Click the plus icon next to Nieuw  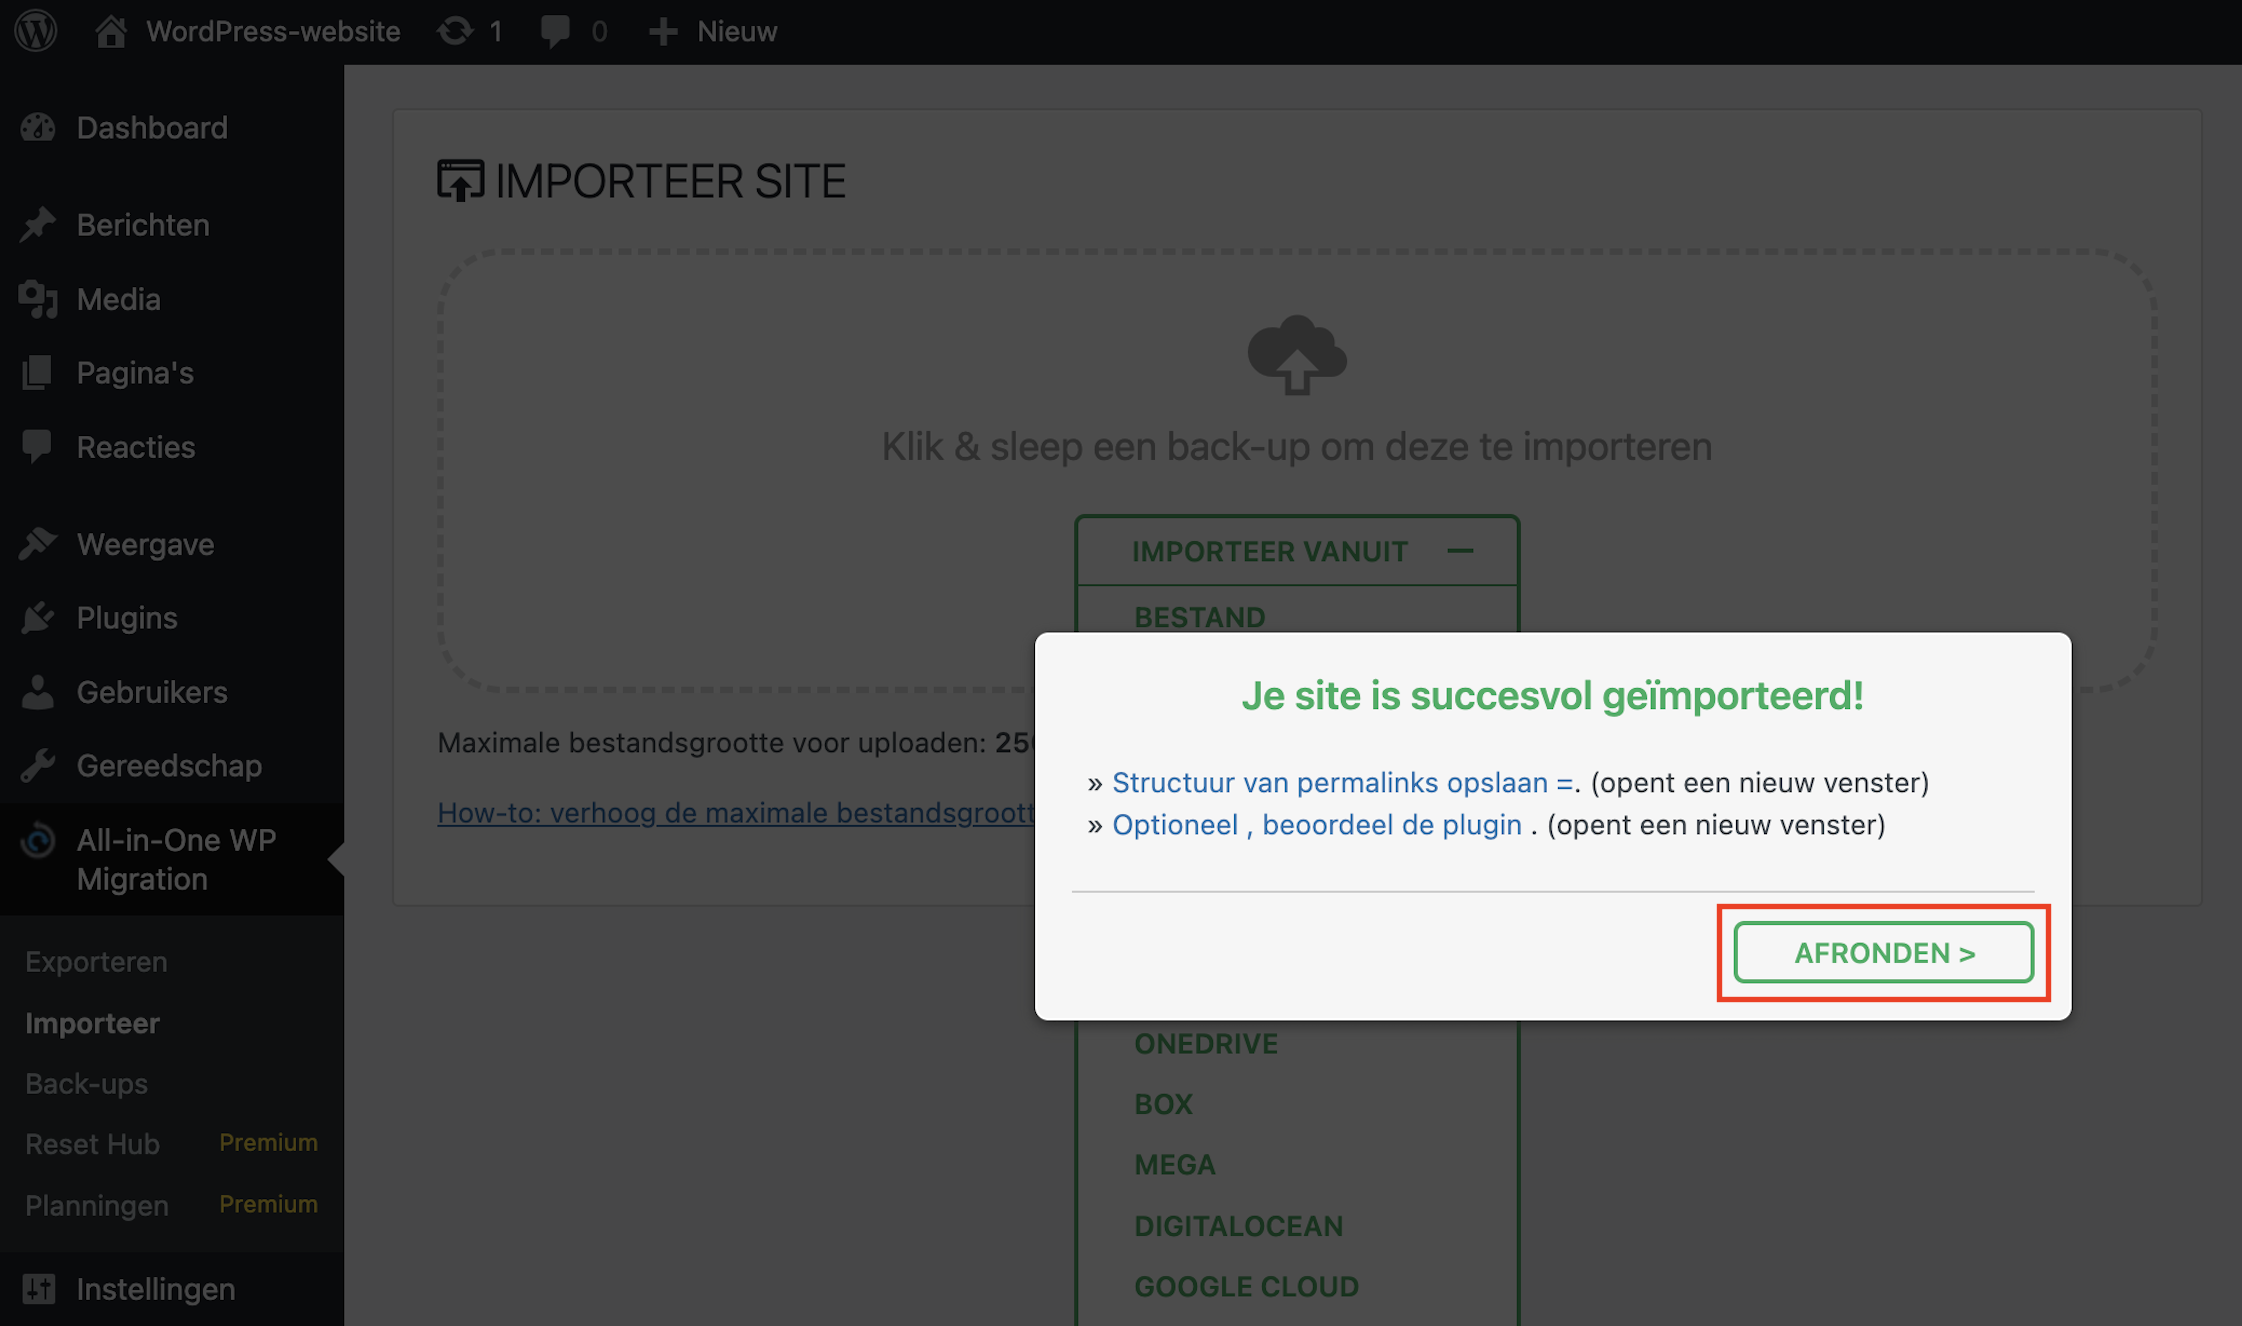point(662,31)
